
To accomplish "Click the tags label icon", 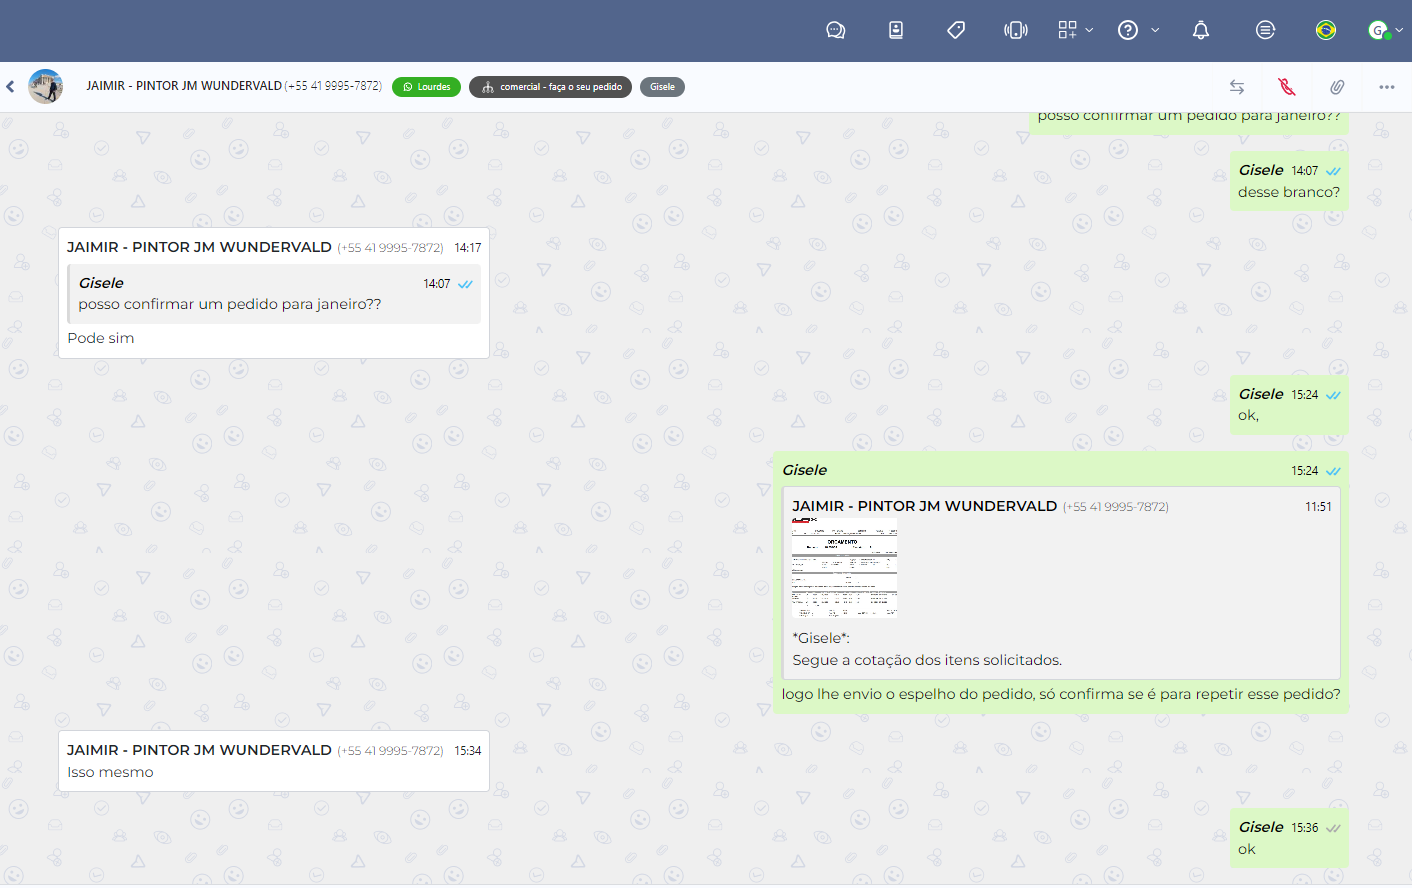I will point(956,30).
